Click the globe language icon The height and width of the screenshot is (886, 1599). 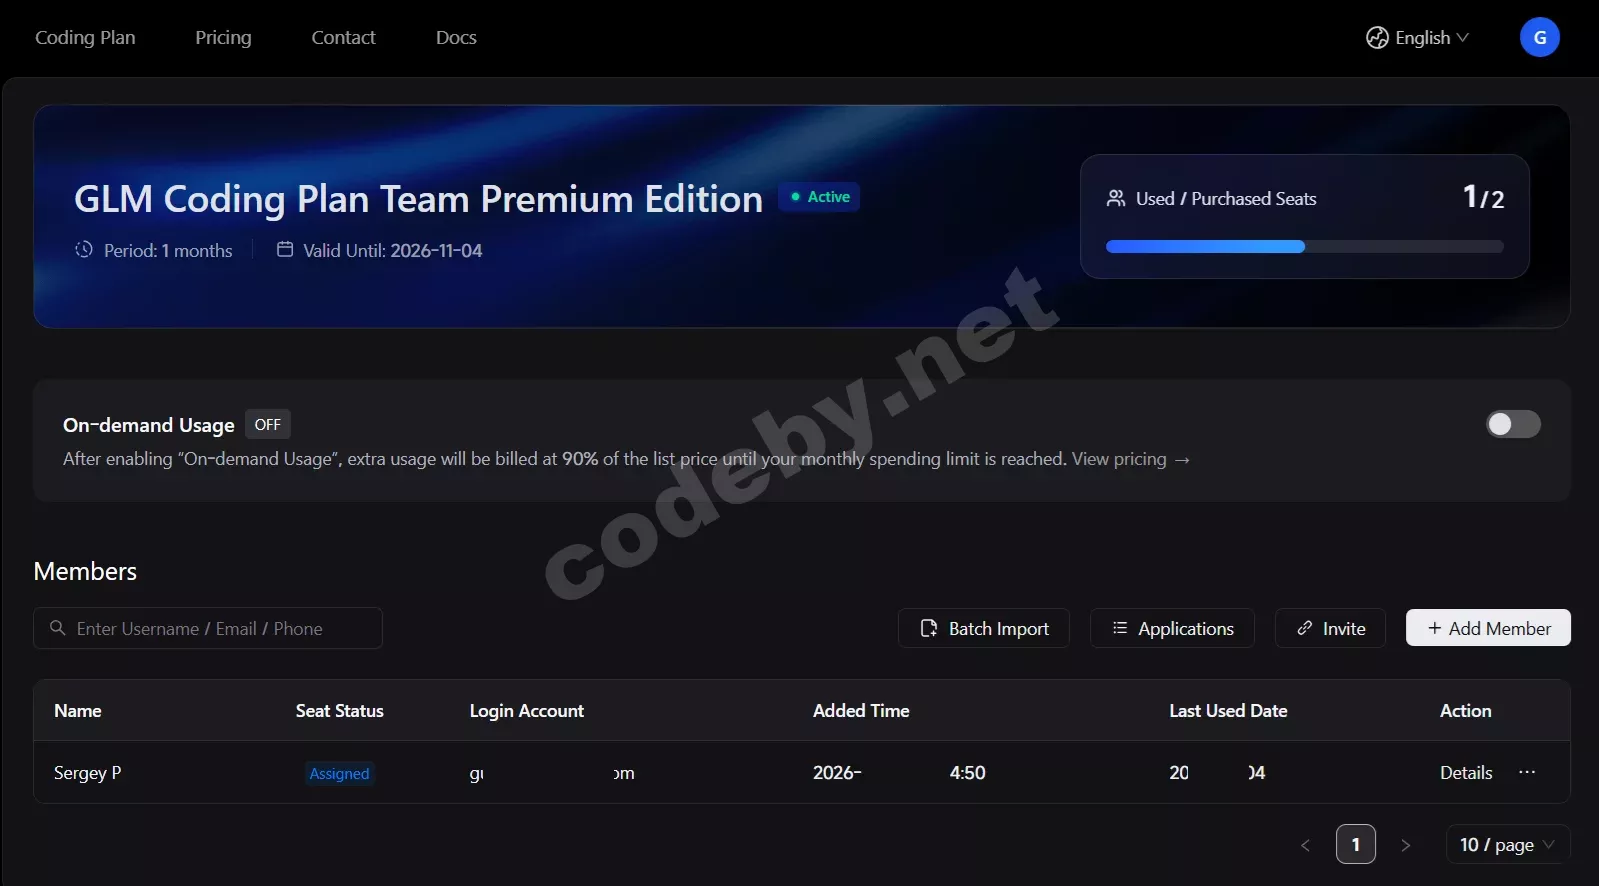pyautogui.click(x=1377, y=37)
